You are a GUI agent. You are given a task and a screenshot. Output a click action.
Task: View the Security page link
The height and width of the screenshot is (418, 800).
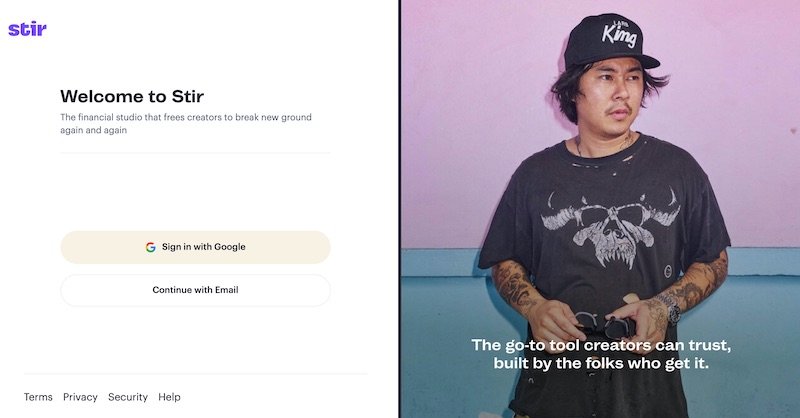click(128, 397)
